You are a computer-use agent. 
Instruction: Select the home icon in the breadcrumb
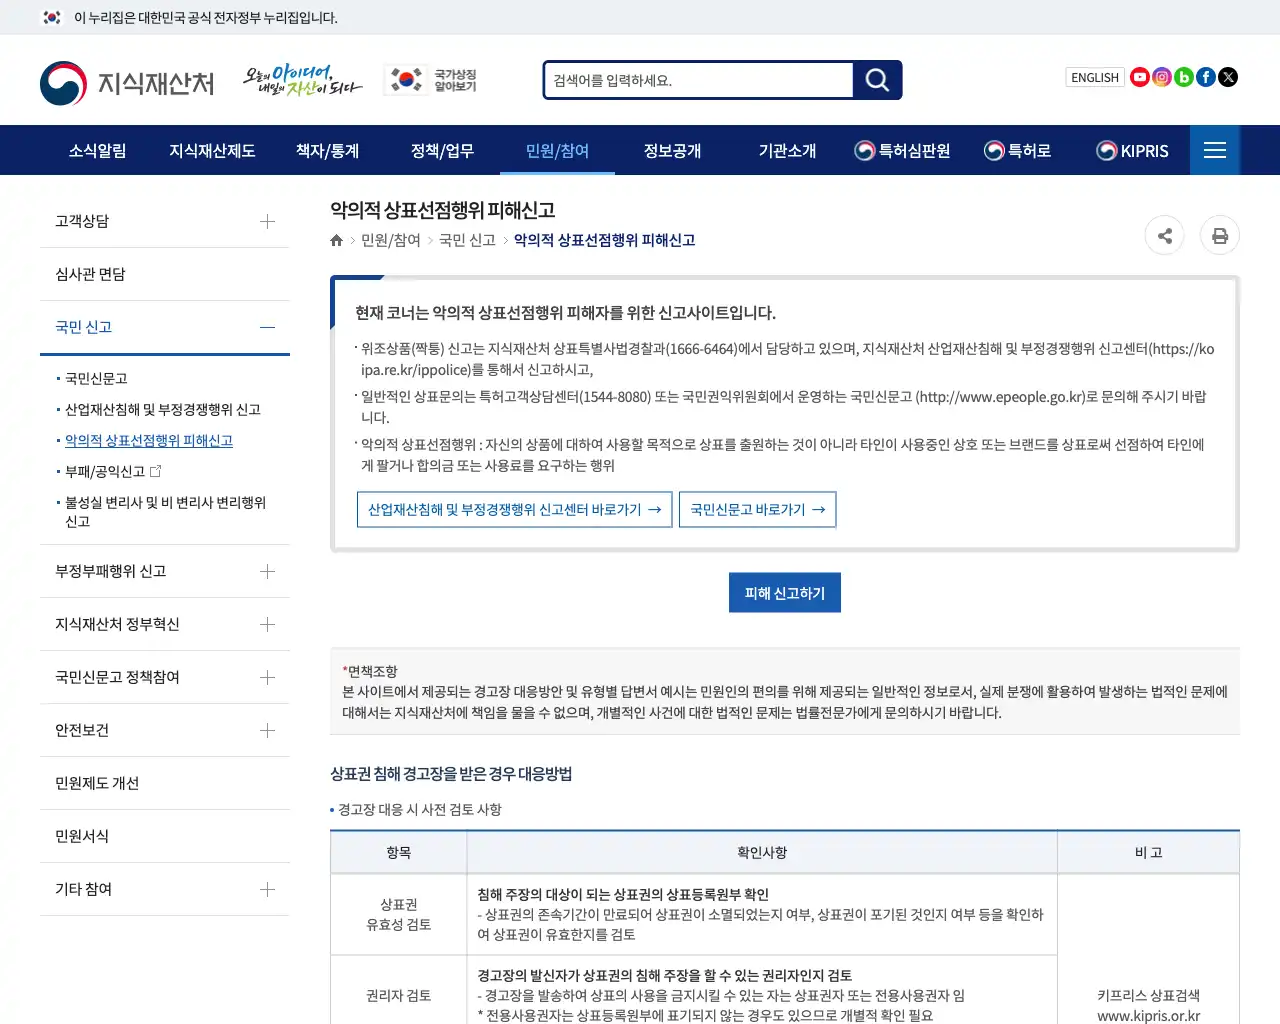click(x=336, y=239)
